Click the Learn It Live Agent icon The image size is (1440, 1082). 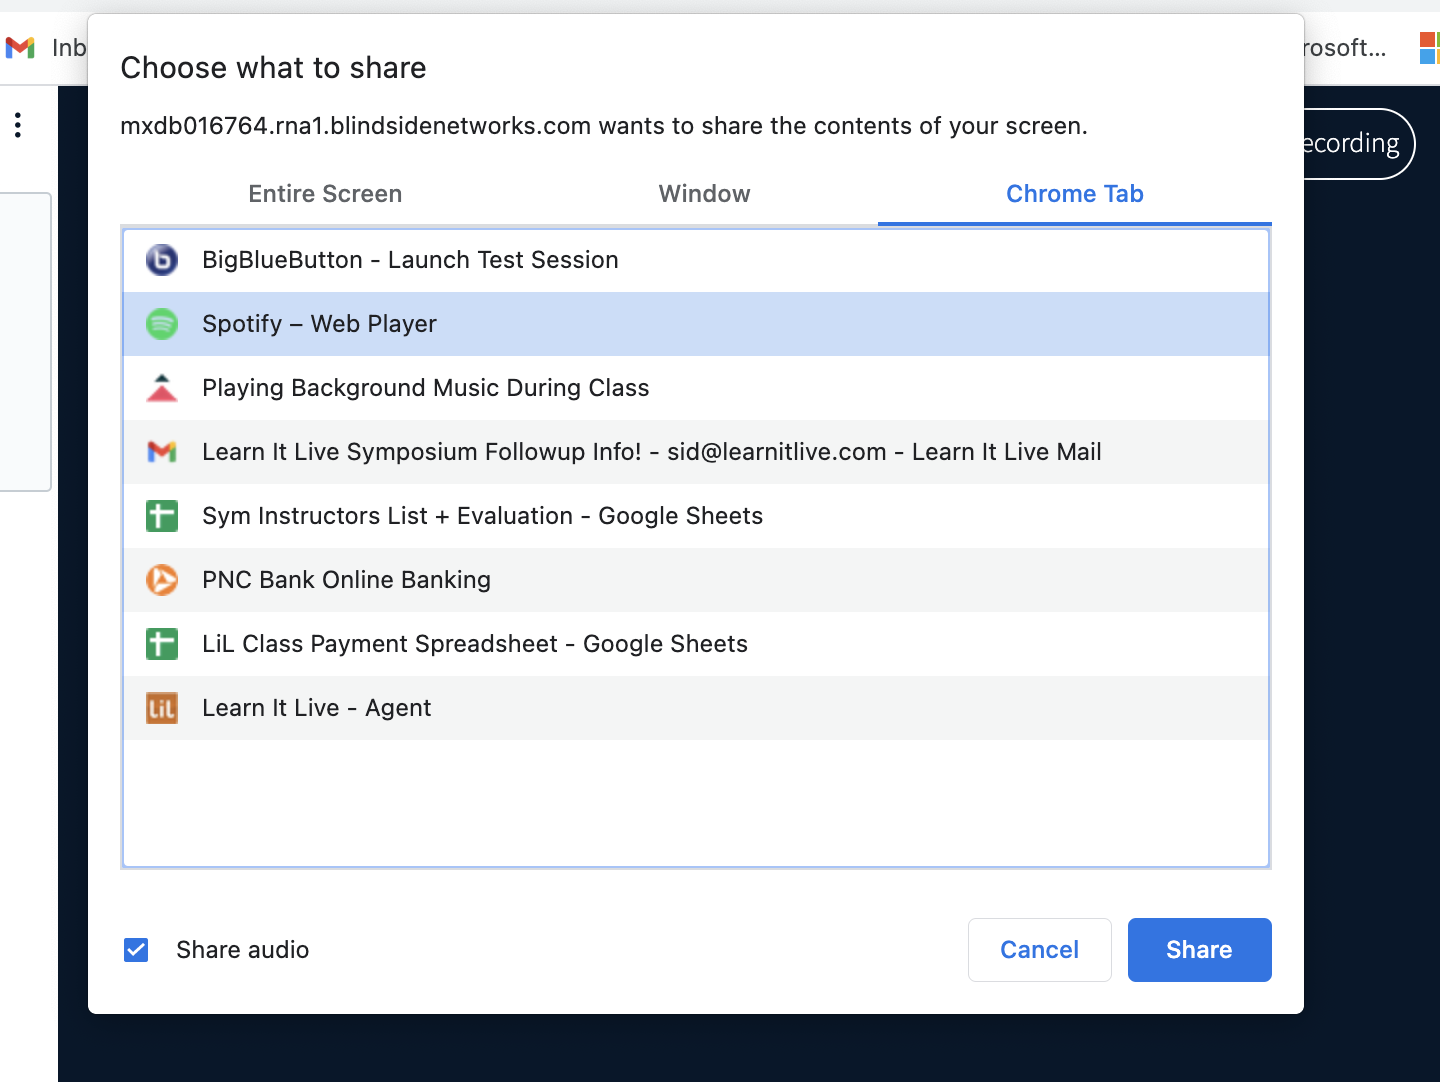pyautogui.click(x=162, y=708)
